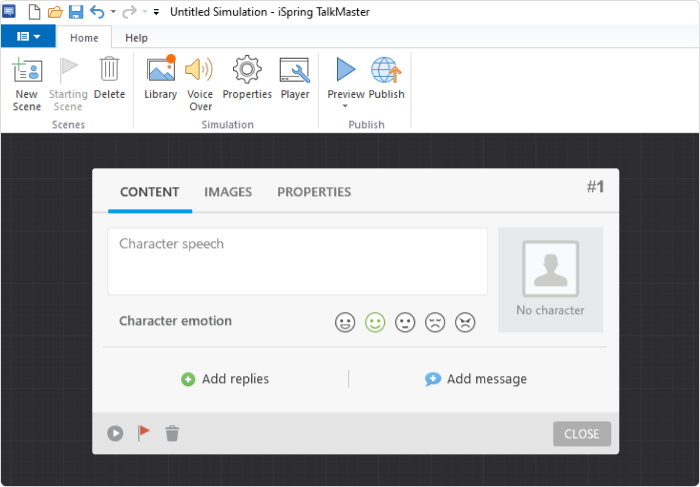This screenshot has width=700, height=487.
Task: Undo the last action
Action: click(x=97, y=12)
